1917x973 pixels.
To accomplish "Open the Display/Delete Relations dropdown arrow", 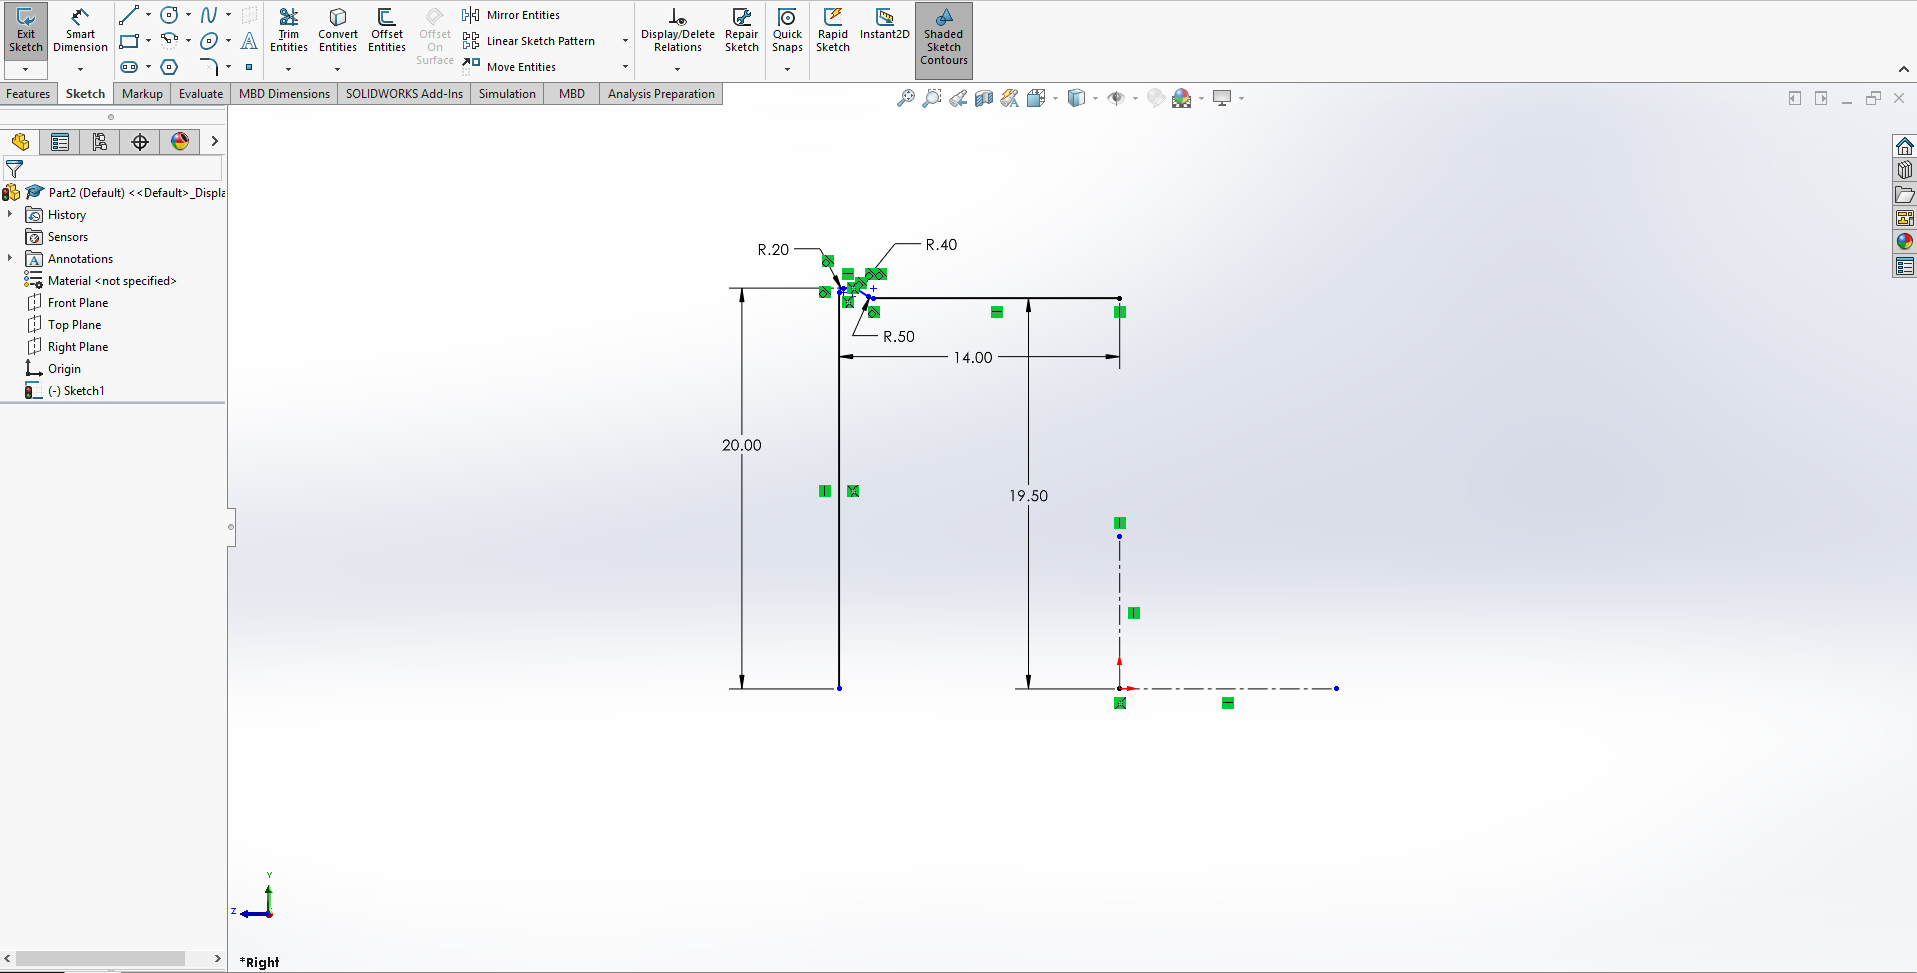I will (x=677, y=69).
